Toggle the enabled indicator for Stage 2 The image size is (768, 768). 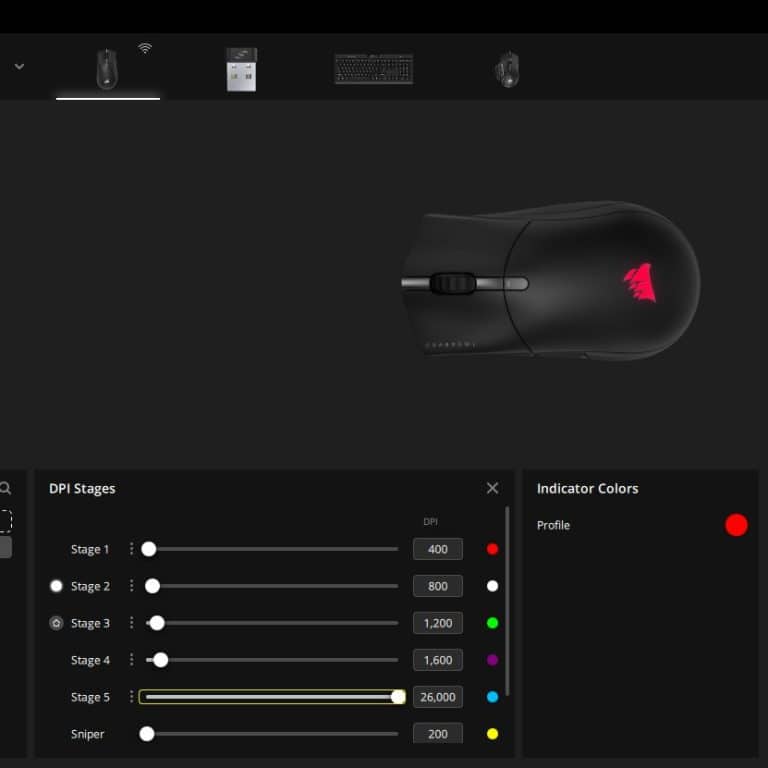(x=56, y=586)
